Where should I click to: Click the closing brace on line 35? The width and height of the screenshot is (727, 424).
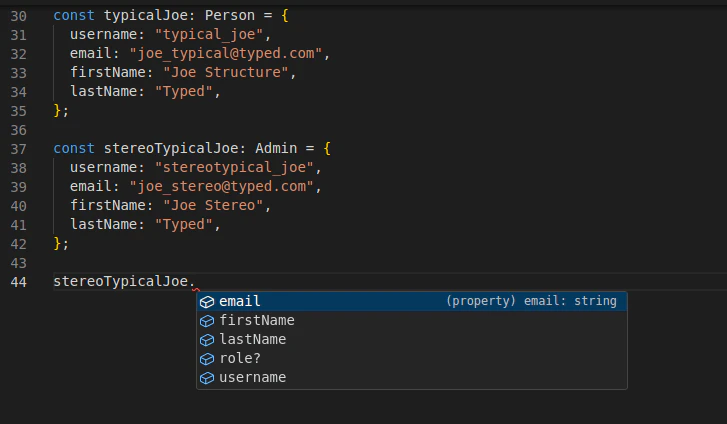coord(57,110)
